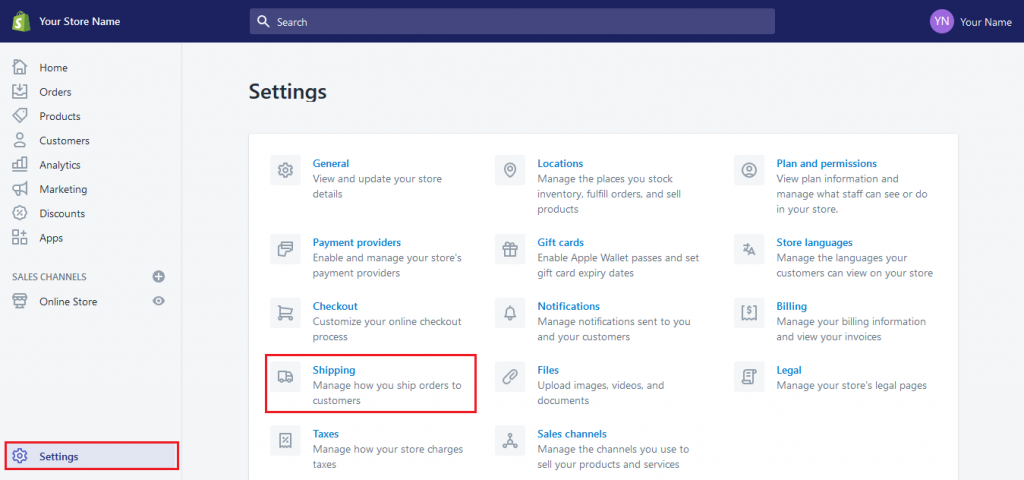This screenshot has width=1024, height=480.
Task: Click the YN user avatar
Action: coord(942,22)
